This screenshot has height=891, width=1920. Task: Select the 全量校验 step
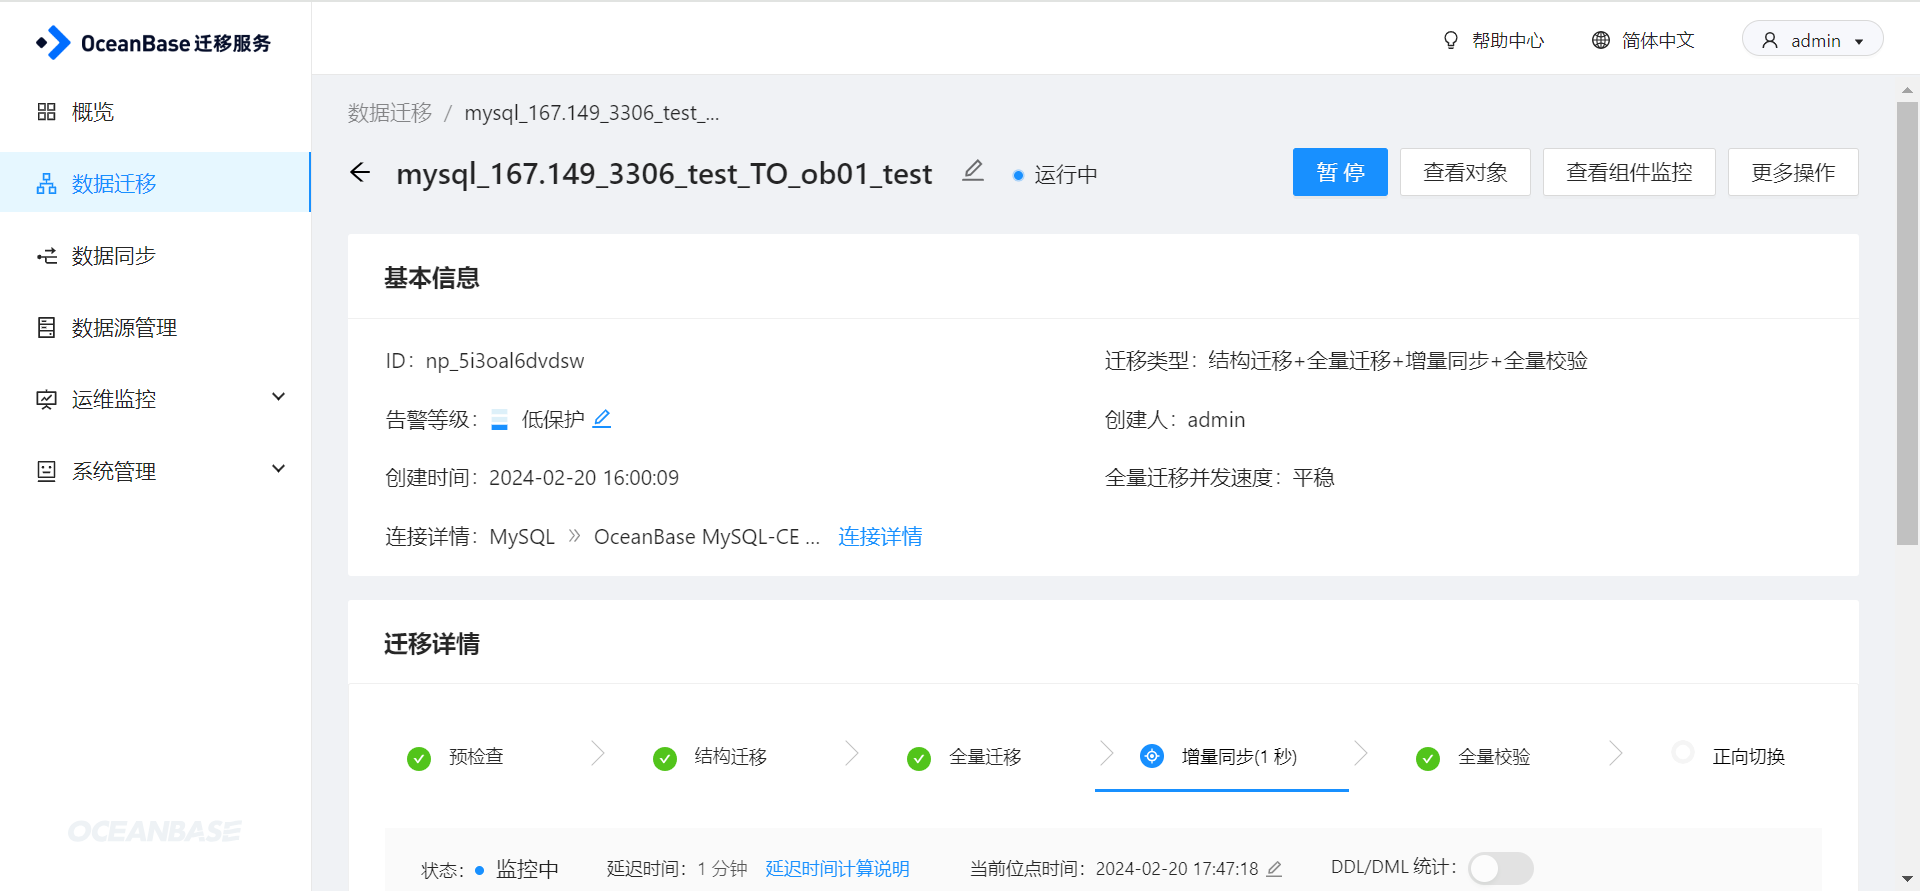tap(1494, 757)
